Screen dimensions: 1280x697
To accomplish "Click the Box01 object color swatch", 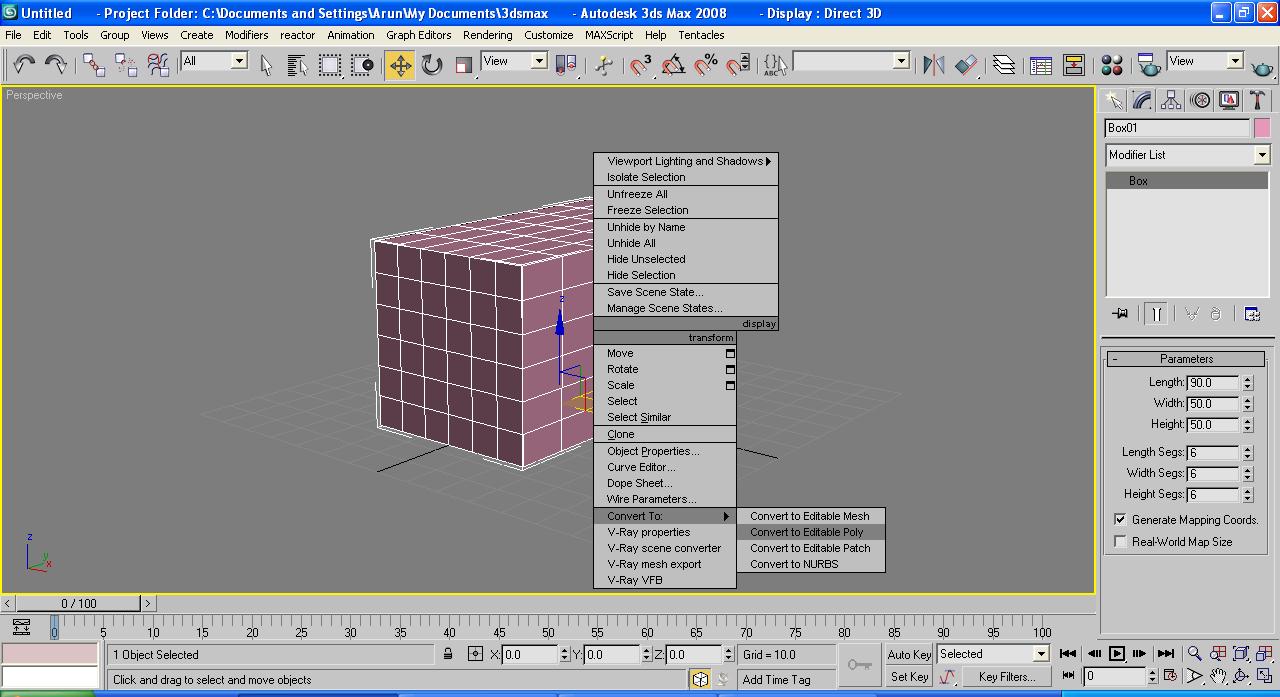I will pos(1262,128).
